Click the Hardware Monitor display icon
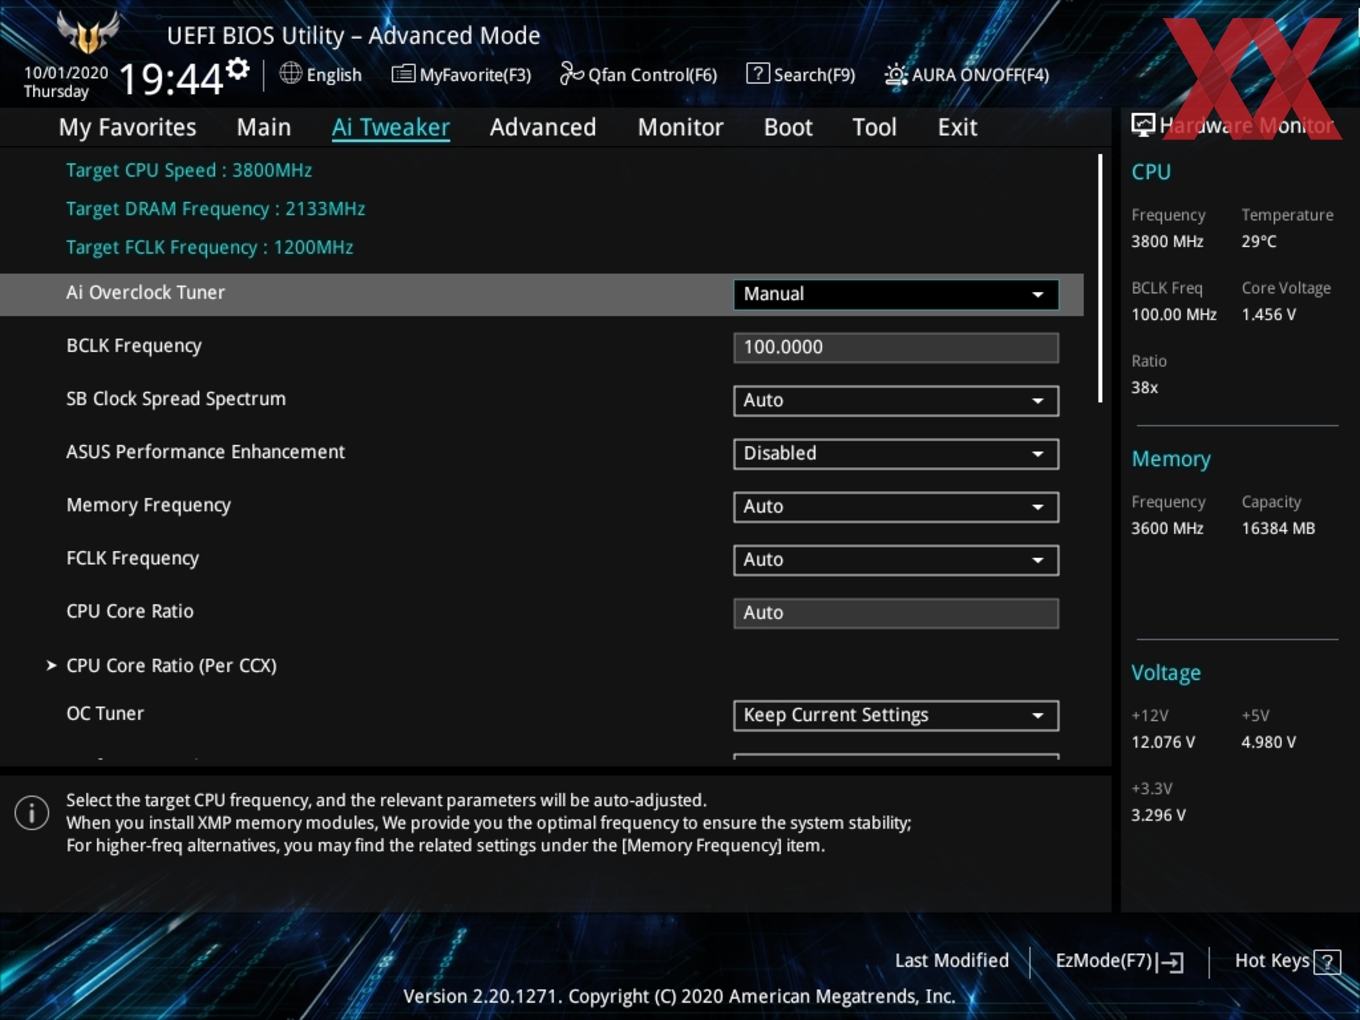The width and height of the screenshot is (1360, 1020). point(1143,124)
